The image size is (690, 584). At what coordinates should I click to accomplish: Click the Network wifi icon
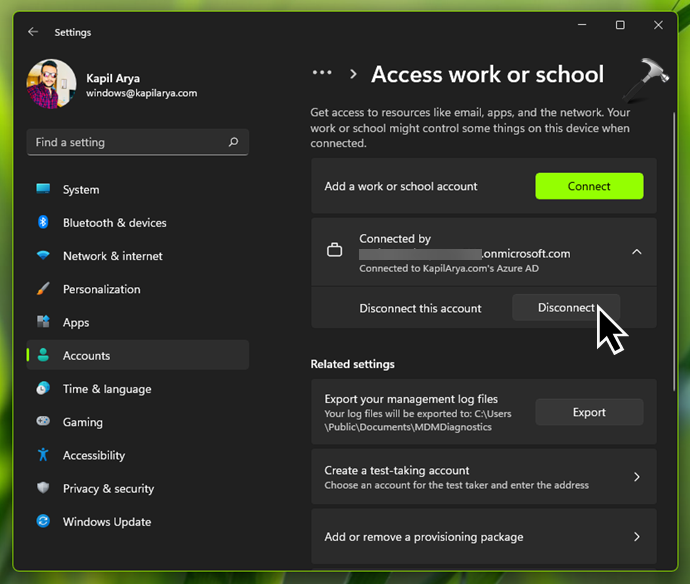click(x=43, y=255)
